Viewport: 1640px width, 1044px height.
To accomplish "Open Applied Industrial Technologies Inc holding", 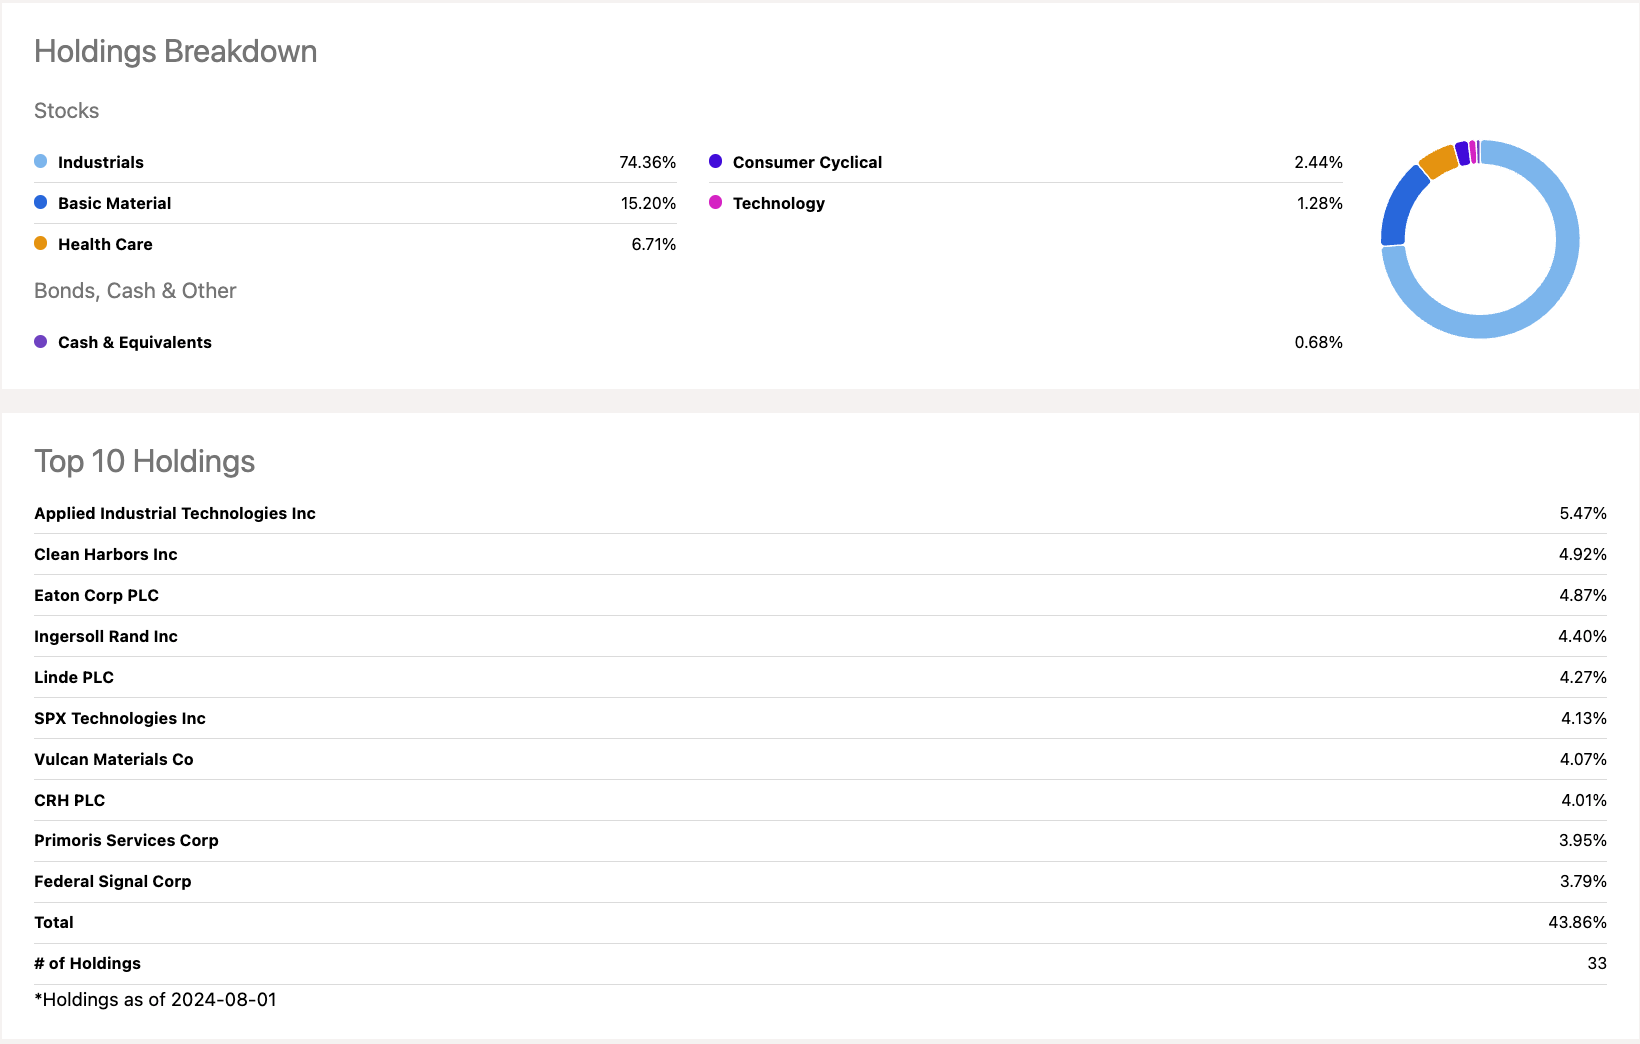I will click(x=175, y=514).
